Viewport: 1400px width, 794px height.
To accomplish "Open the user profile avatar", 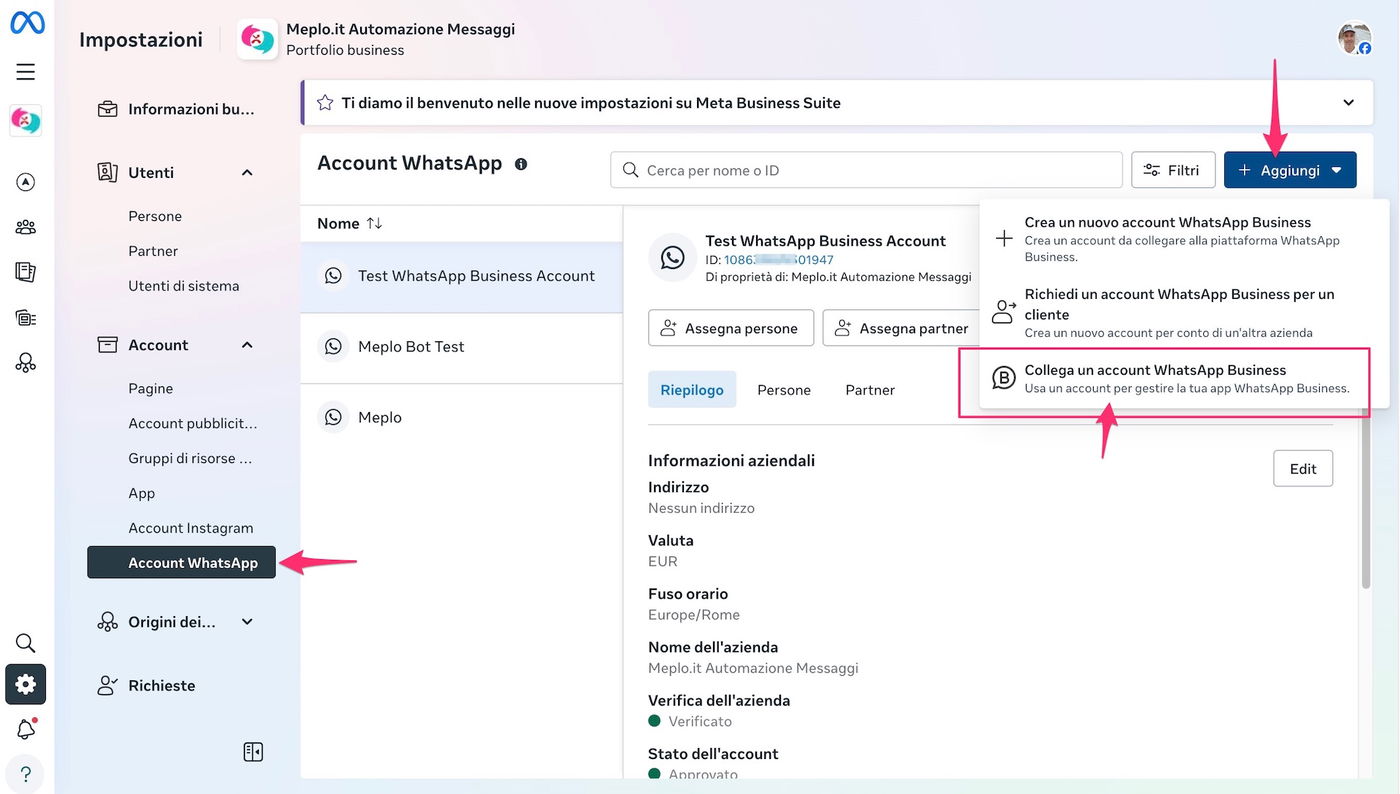I will click(1354, 39).
